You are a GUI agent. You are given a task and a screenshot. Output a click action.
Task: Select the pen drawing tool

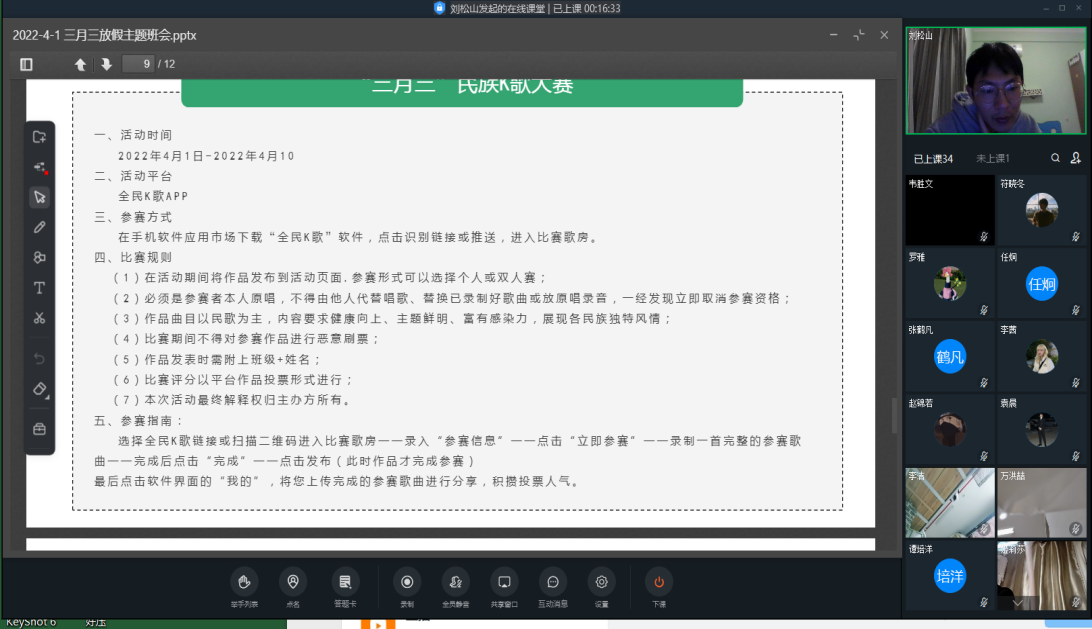(x=40, y=227)
